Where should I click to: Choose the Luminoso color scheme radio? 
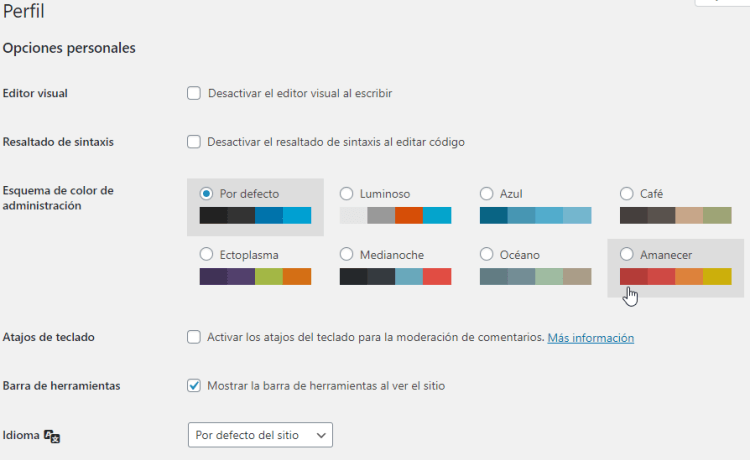pos(347,194)
